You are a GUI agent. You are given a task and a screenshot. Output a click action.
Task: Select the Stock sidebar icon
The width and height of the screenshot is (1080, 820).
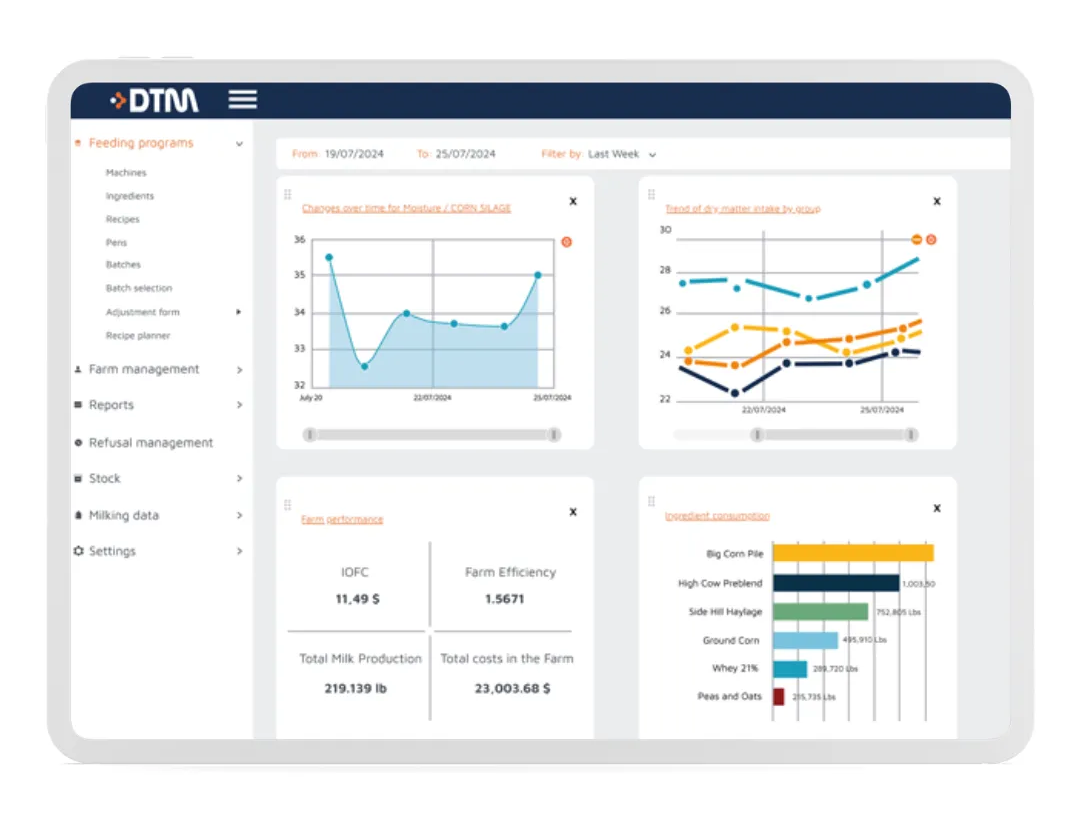pos(79,478)
